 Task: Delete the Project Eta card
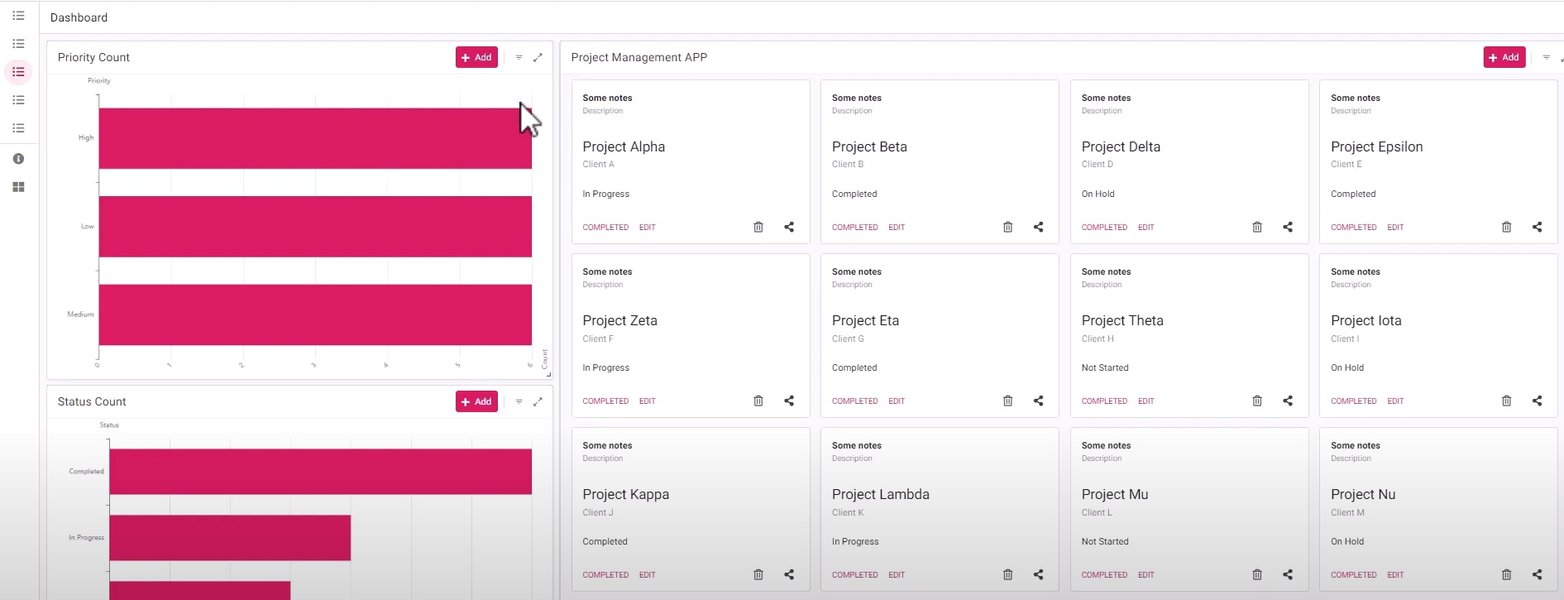1007,401
